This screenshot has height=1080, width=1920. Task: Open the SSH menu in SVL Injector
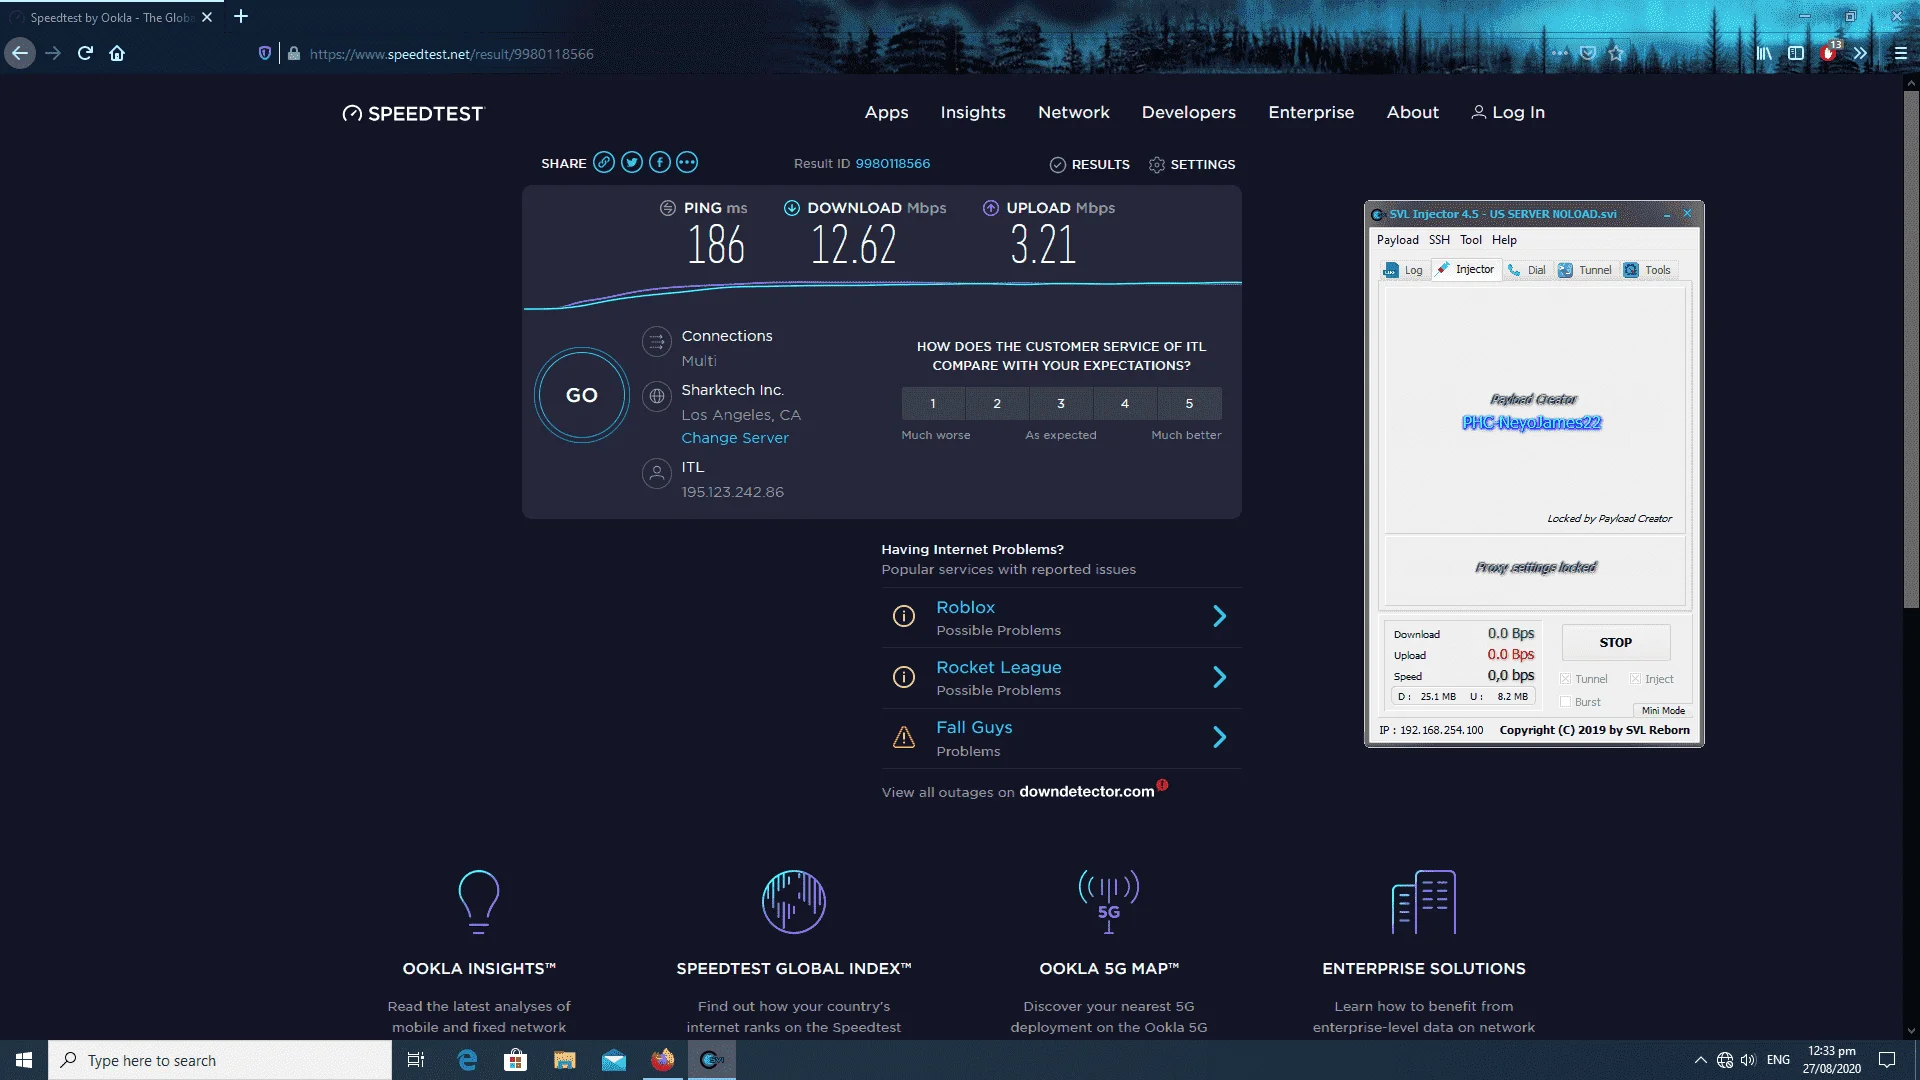(x=1439, y=240)
